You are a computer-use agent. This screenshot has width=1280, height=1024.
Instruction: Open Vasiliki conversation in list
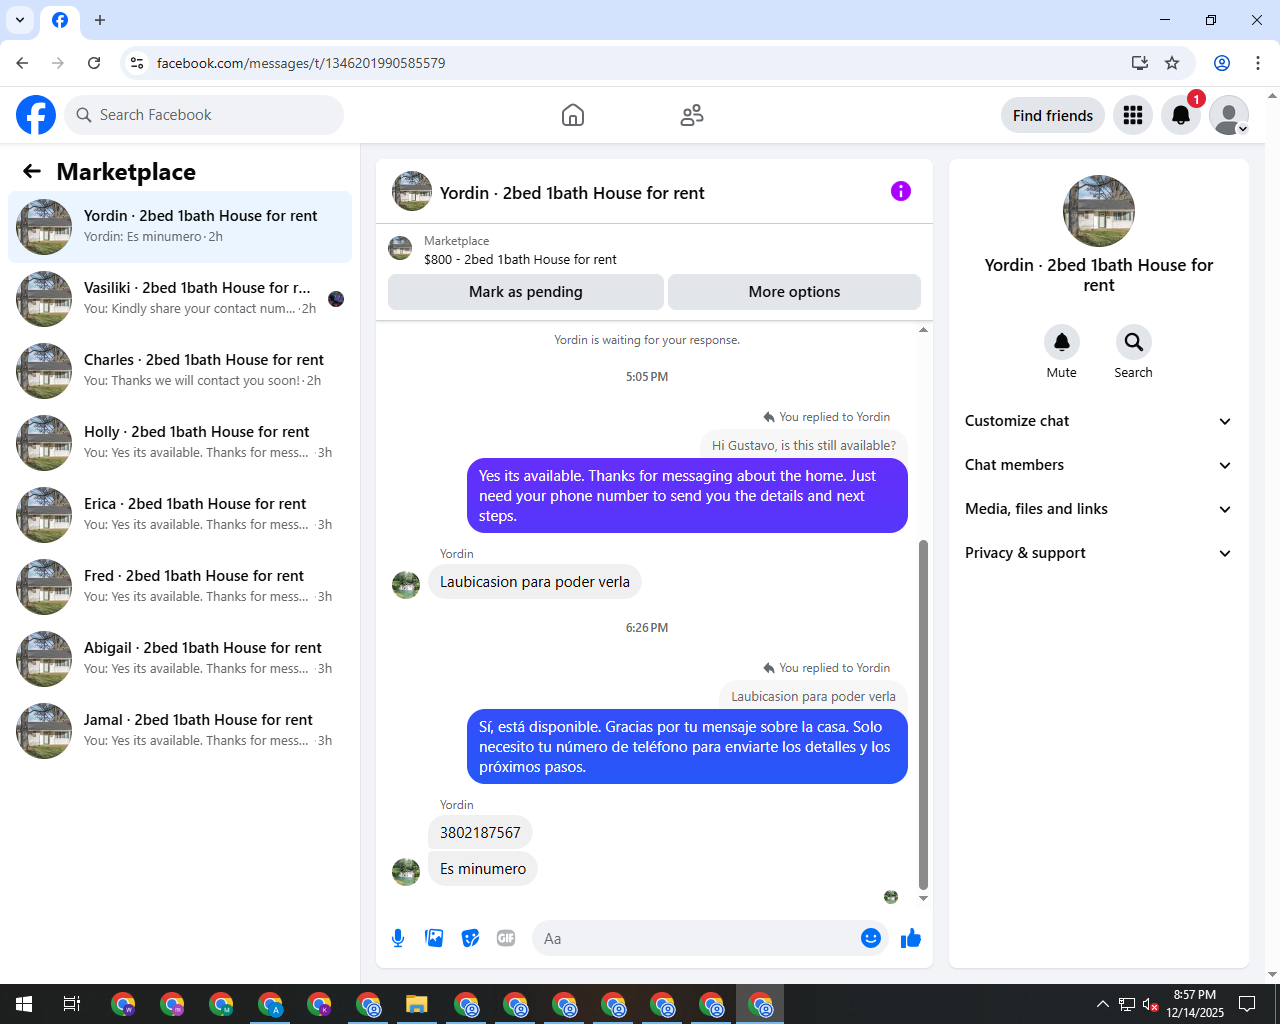[180, 299]
